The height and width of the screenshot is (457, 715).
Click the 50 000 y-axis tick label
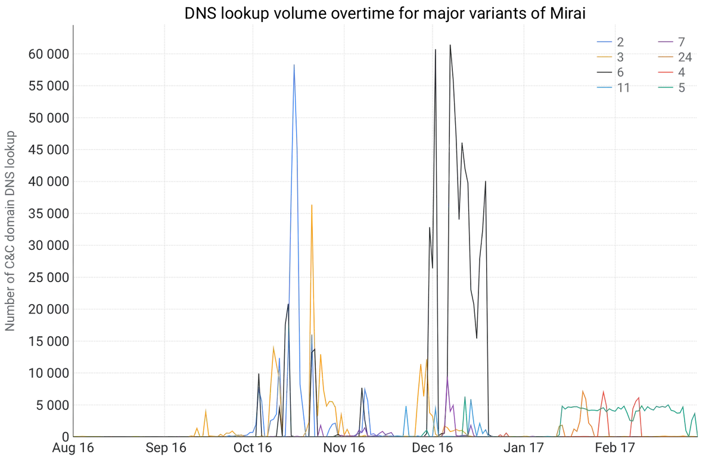tap(49, 118)
